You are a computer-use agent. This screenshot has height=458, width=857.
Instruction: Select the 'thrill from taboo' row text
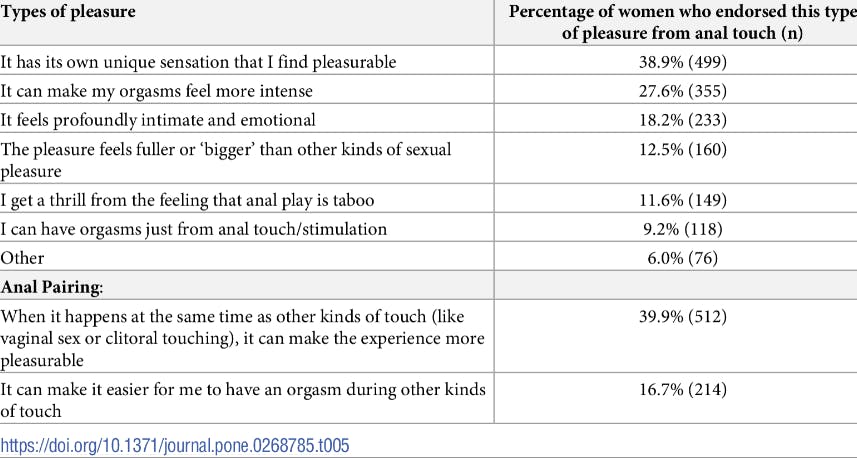188,200
